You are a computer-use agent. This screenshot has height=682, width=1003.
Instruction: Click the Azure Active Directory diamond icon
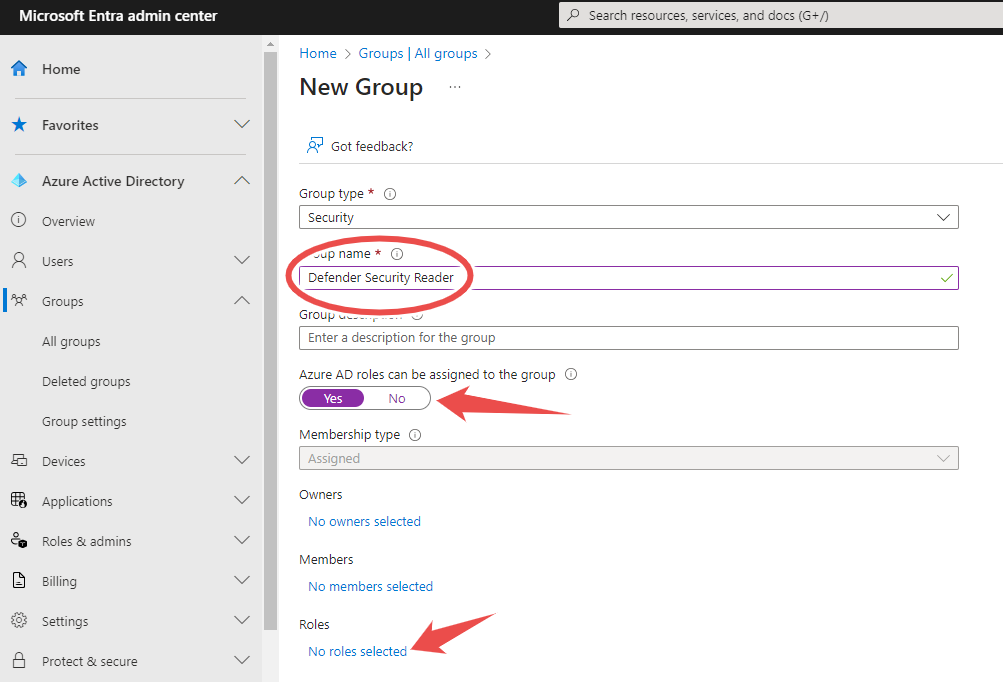pos(19,180)
